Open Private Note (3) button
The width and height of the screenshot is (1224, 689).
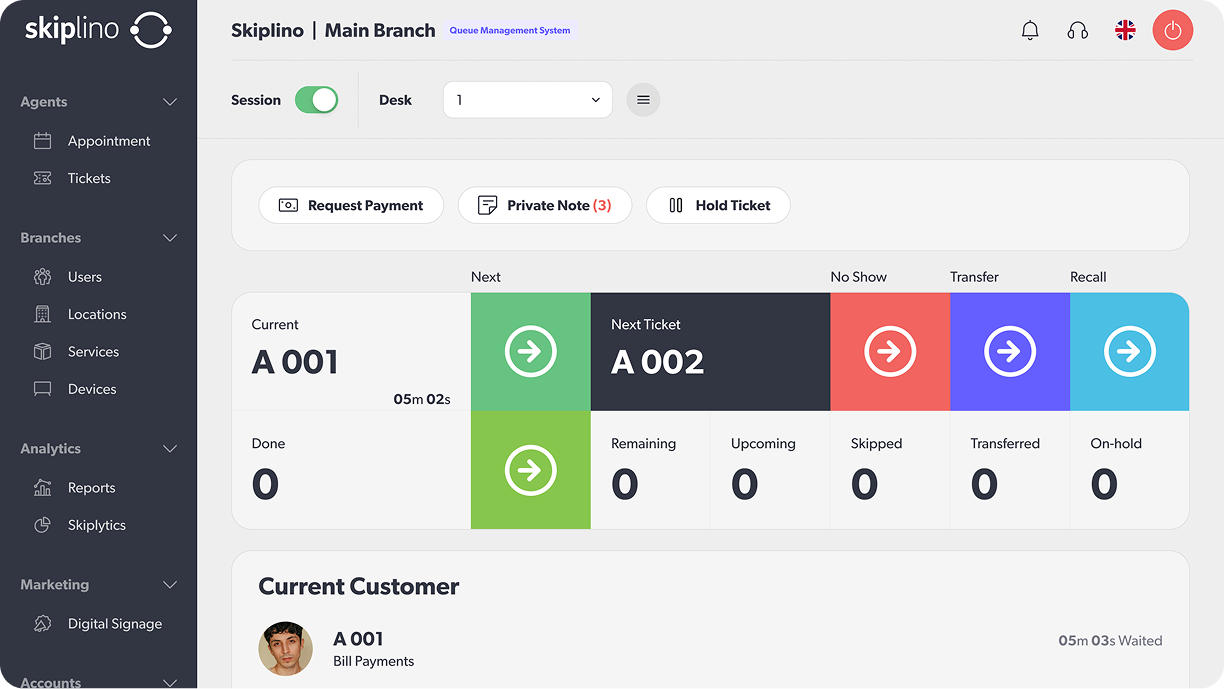[x=545, y=205]
